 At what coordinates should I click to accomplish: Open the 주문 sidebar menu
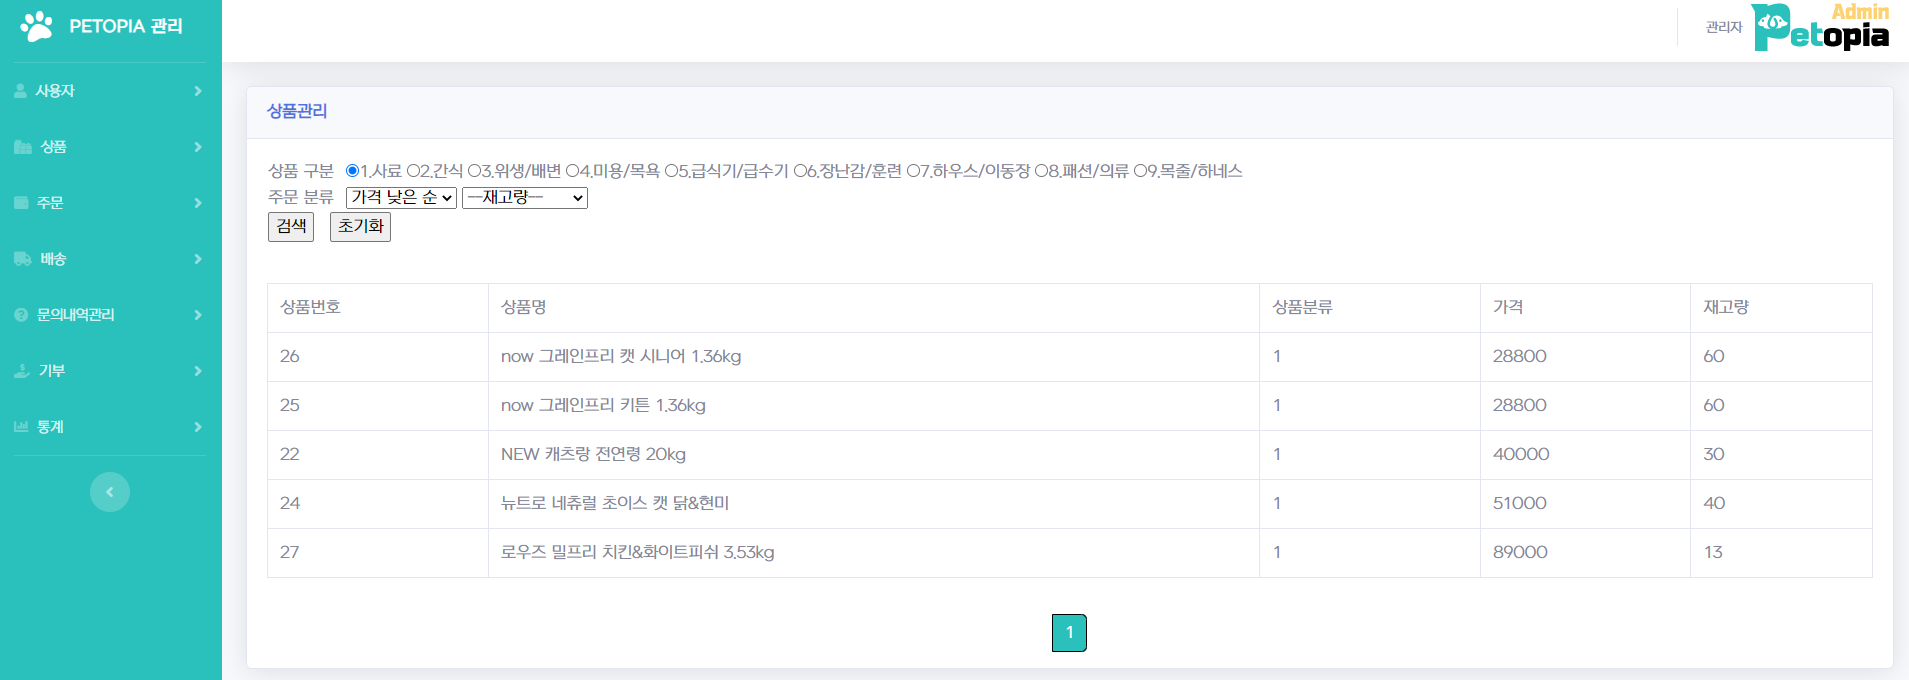click(x=110, y=203)
